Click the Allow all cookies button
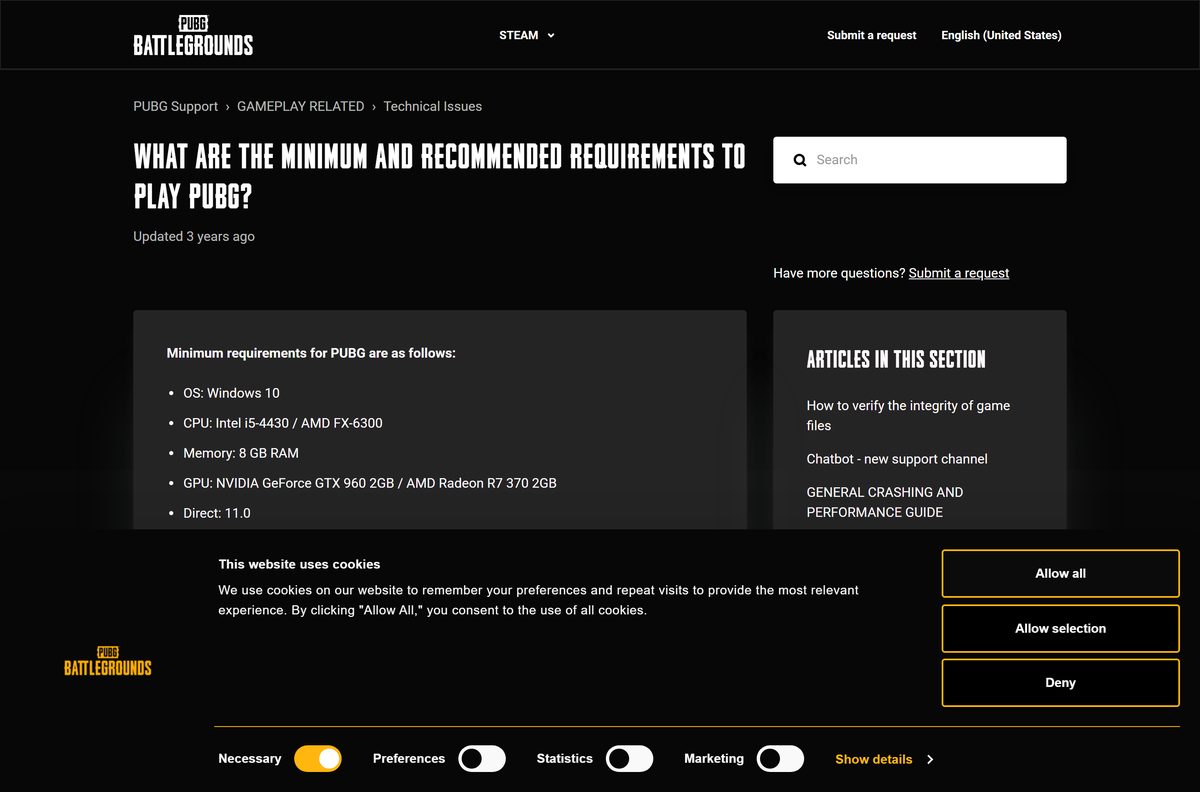The height and width of the screenshot is (792, 1200). (x=1060, y=573)
